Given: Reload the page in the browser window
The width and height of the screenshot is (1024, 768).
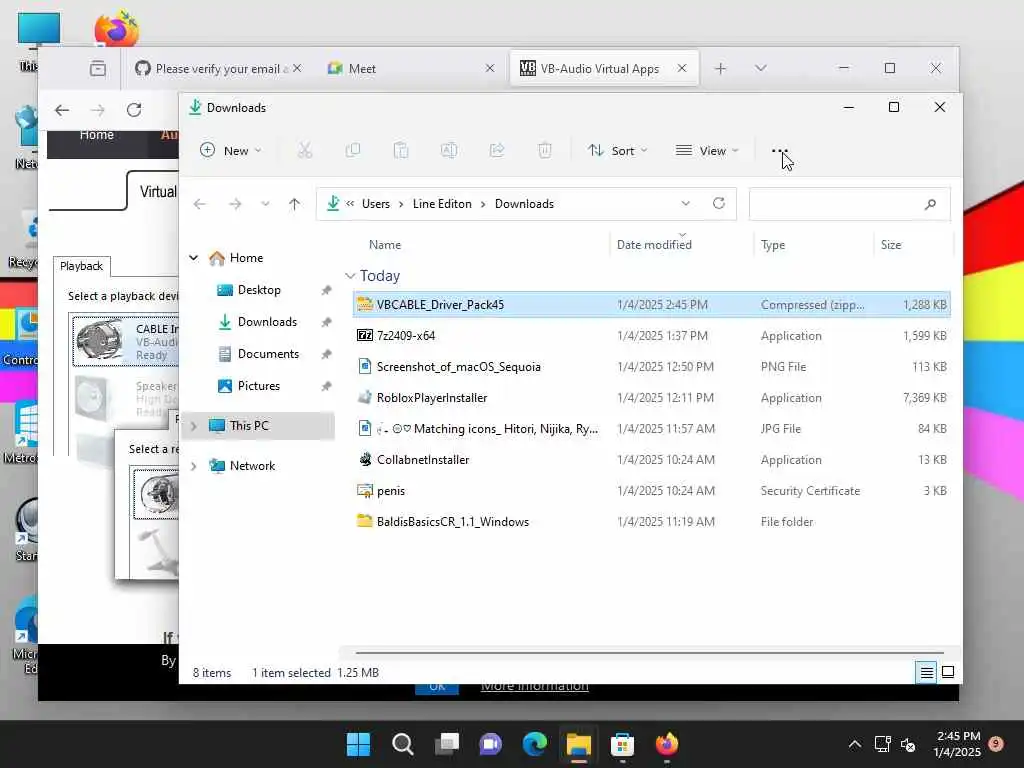Looking at the screenshot, I should (x=134, y=110).
